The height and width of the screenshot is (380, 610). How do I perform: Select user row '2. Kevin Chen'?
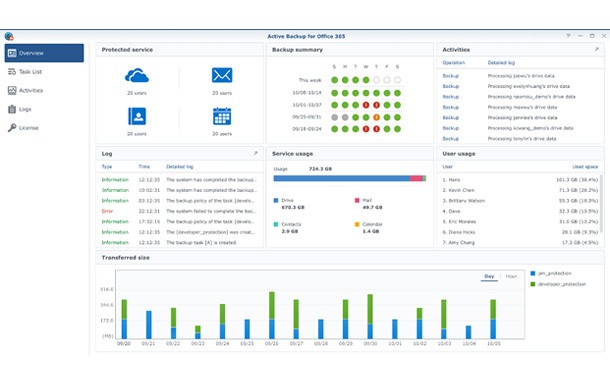[x=520, y=190]
